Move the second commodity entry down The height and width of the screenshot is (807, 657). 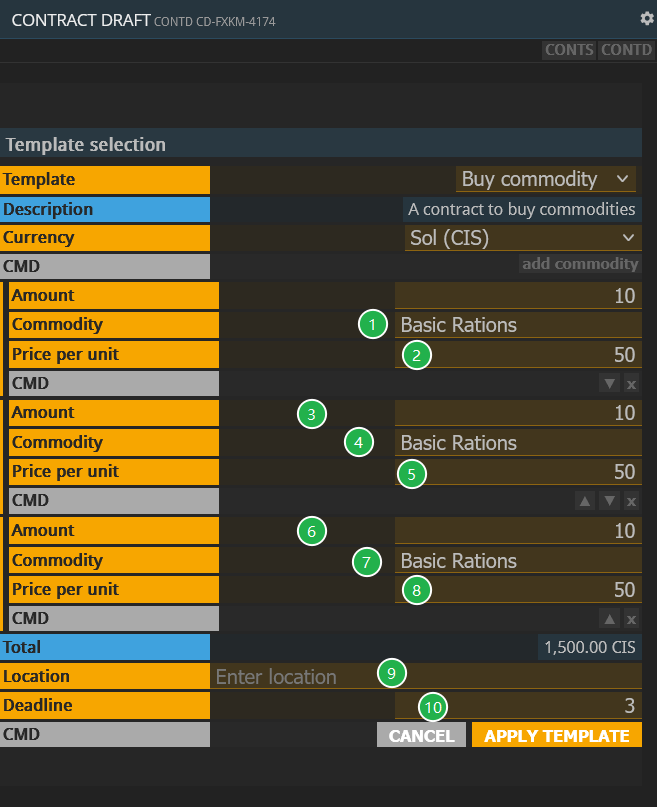[609, 501]
